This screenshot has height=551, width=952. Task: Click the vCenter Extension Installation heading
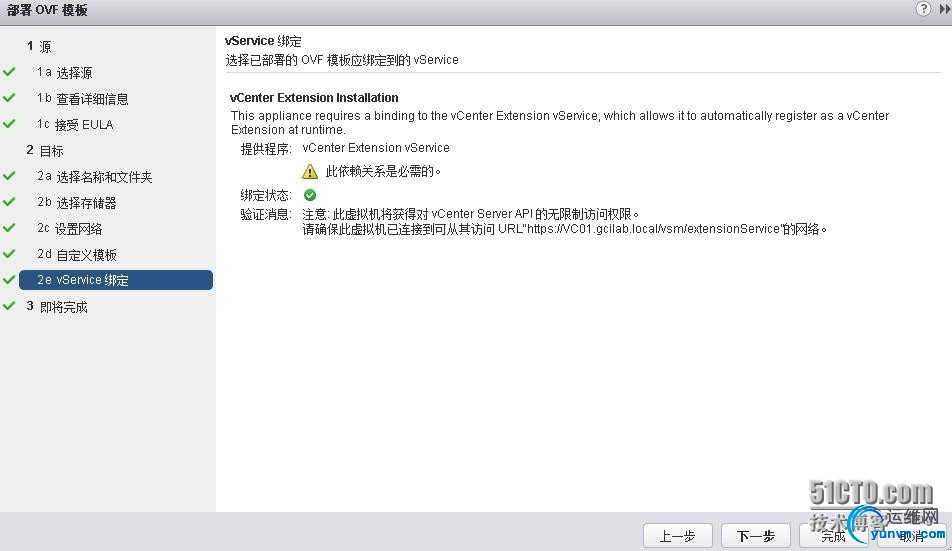[x=314, y=98]
